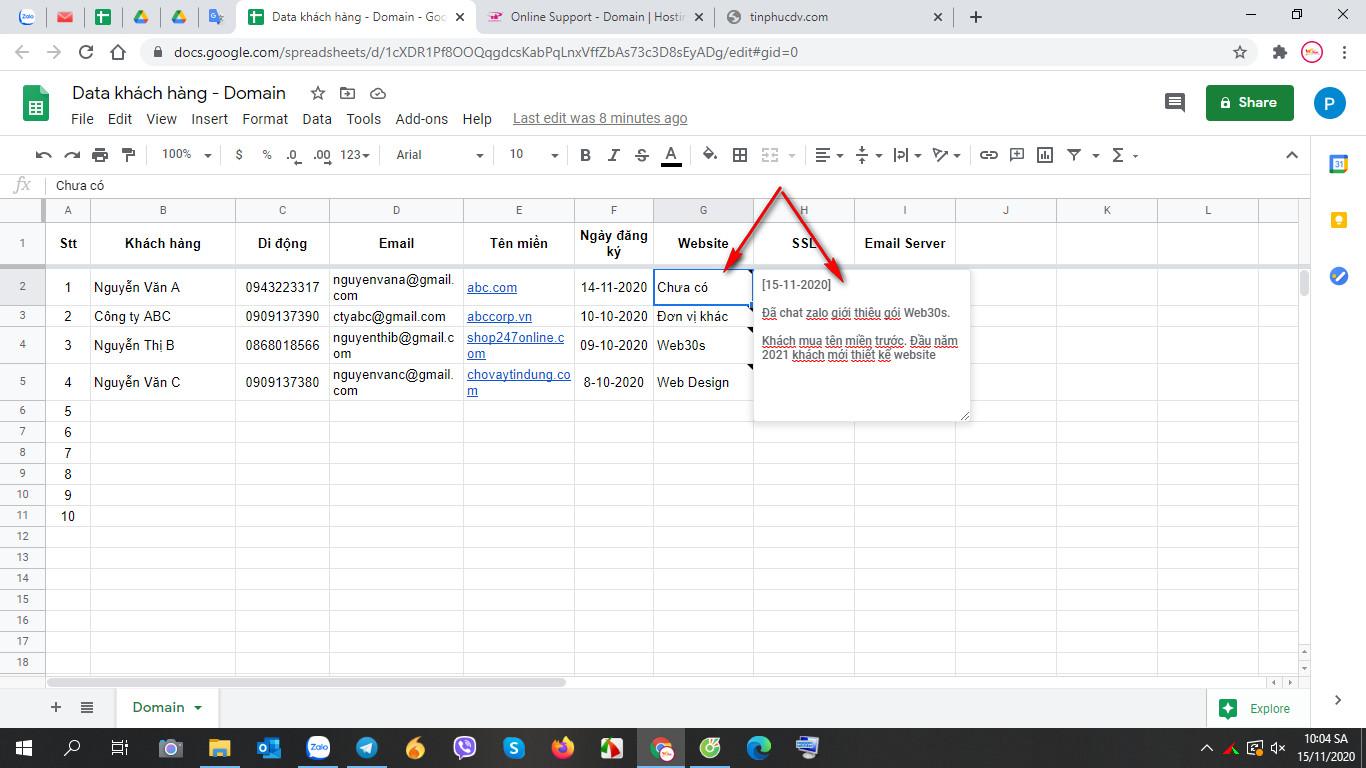The width and height of the screenshot is (1366, 768).
Task: Open the zoom 100% dropdown
Action: 186,155
